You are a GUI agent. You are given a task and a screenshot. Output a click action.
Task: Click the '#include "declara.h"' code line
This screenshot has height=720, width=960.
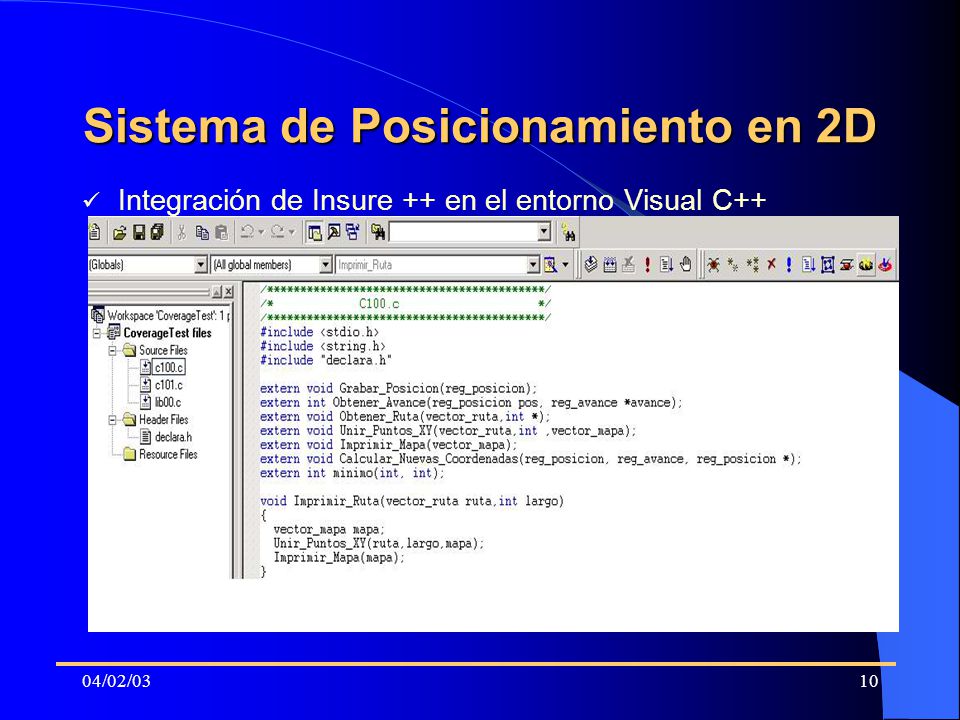[326, 360]
